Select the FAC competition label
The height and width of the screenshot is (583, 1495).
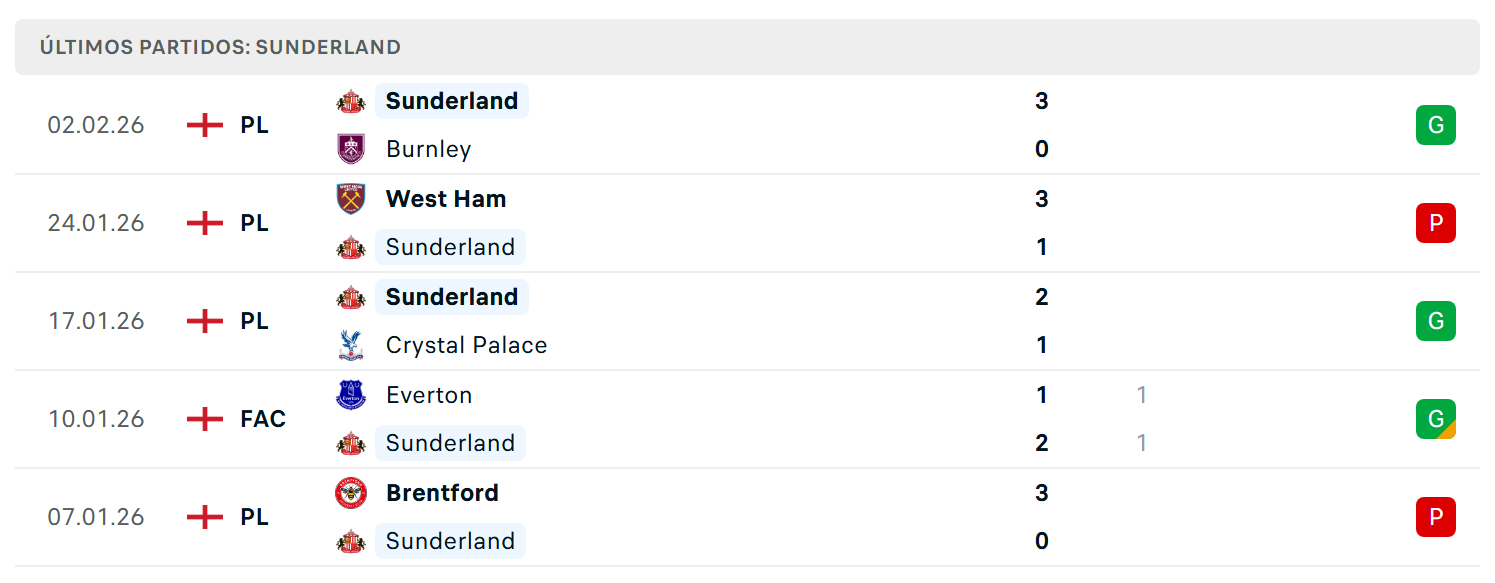tap(263, 419)
